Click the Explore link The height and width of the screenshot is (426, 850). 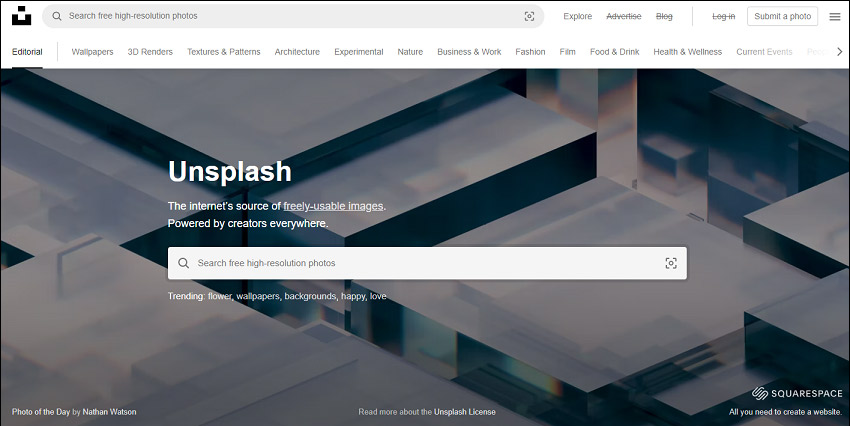click(x=577, y=16)
